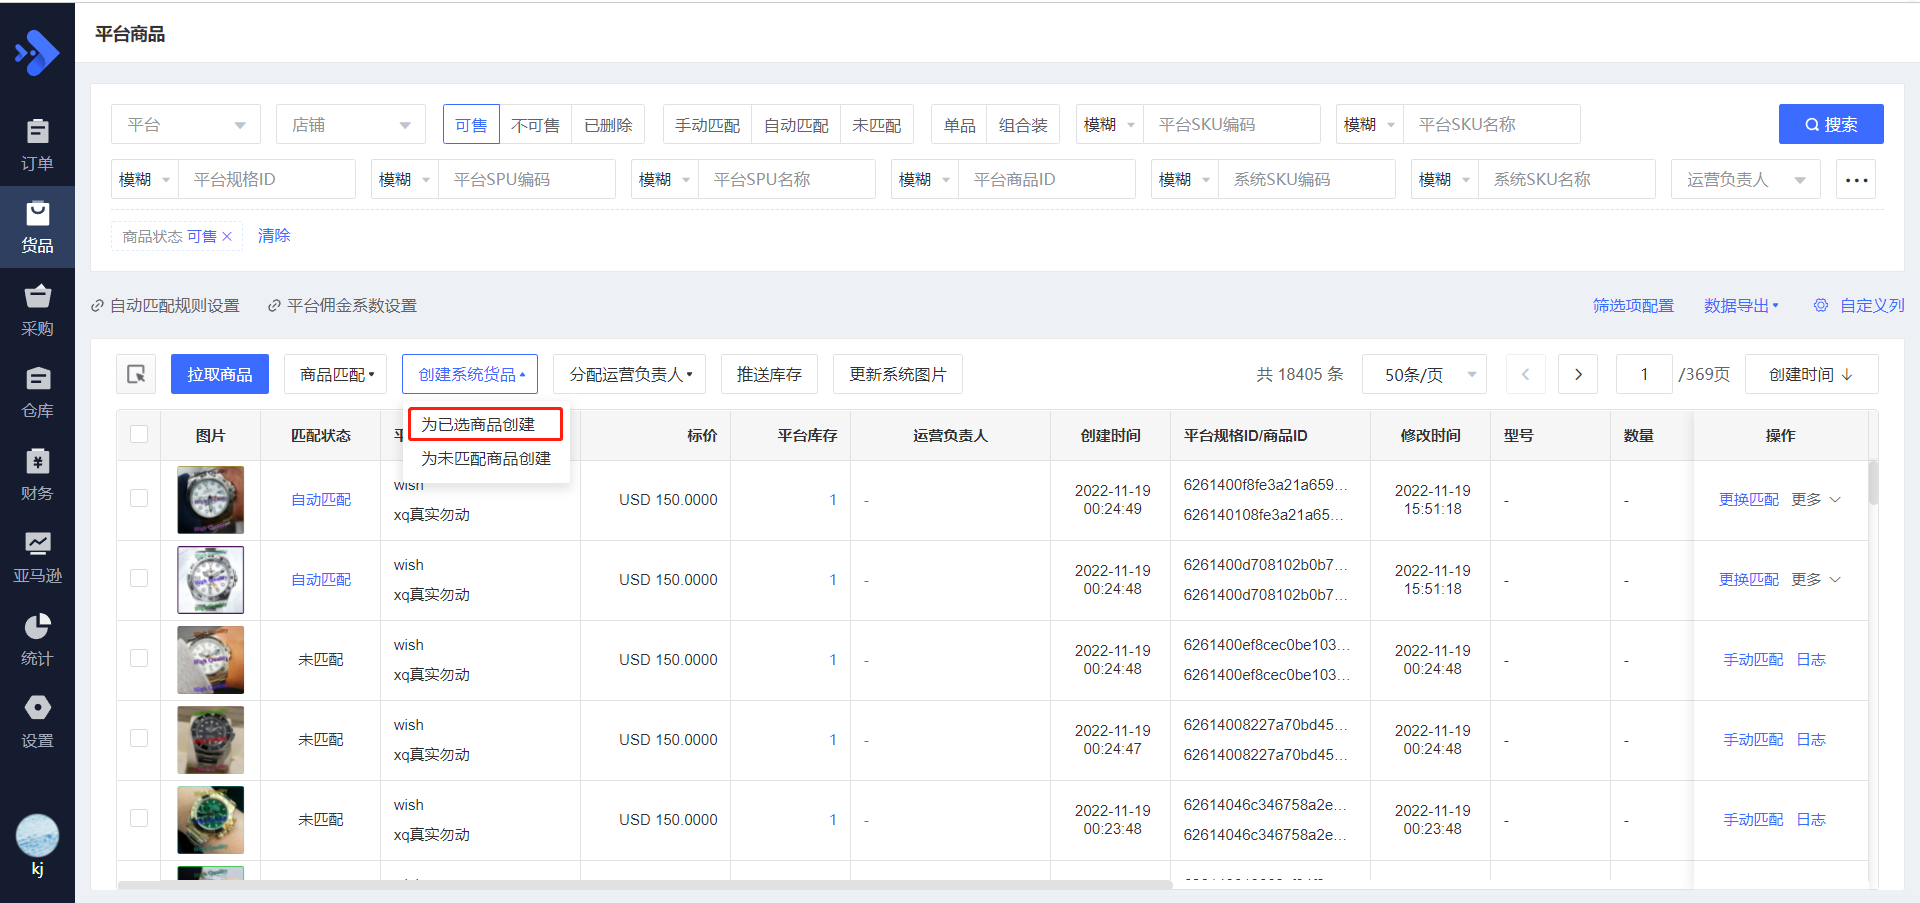Open the 亚马逊 Amazon sidebar icon
The width and height of the screenshot is (1920, 903).
[x=37, y=557]
